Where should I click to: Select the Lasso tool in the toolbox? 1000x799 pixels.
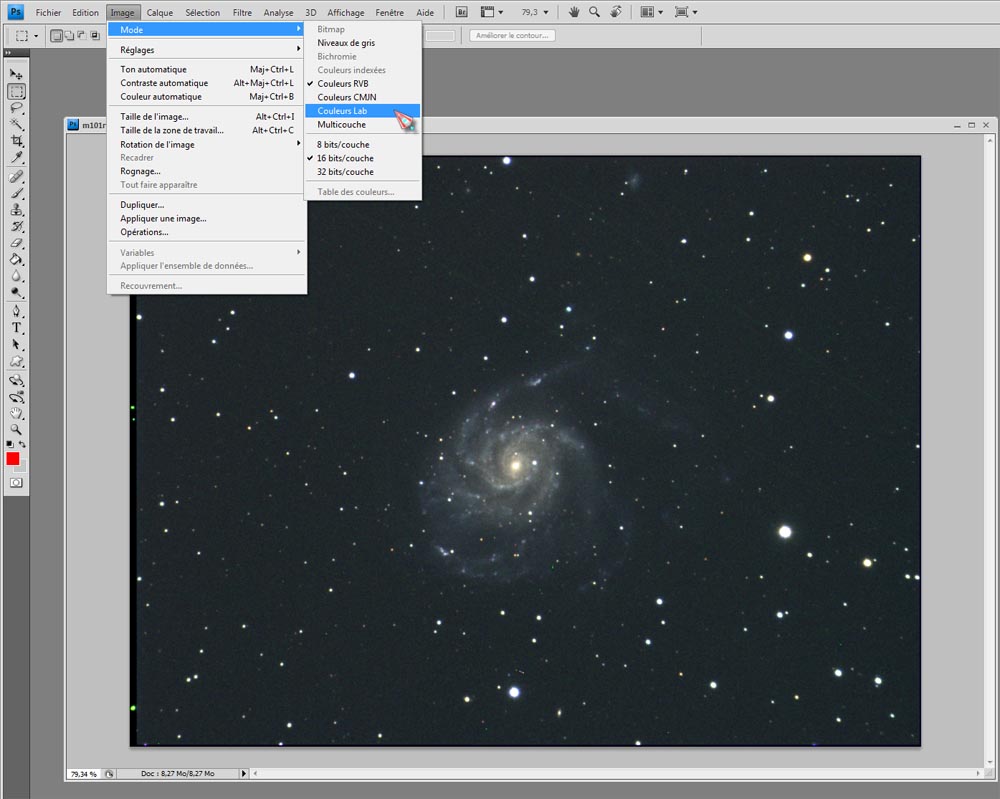pos(17,108)
